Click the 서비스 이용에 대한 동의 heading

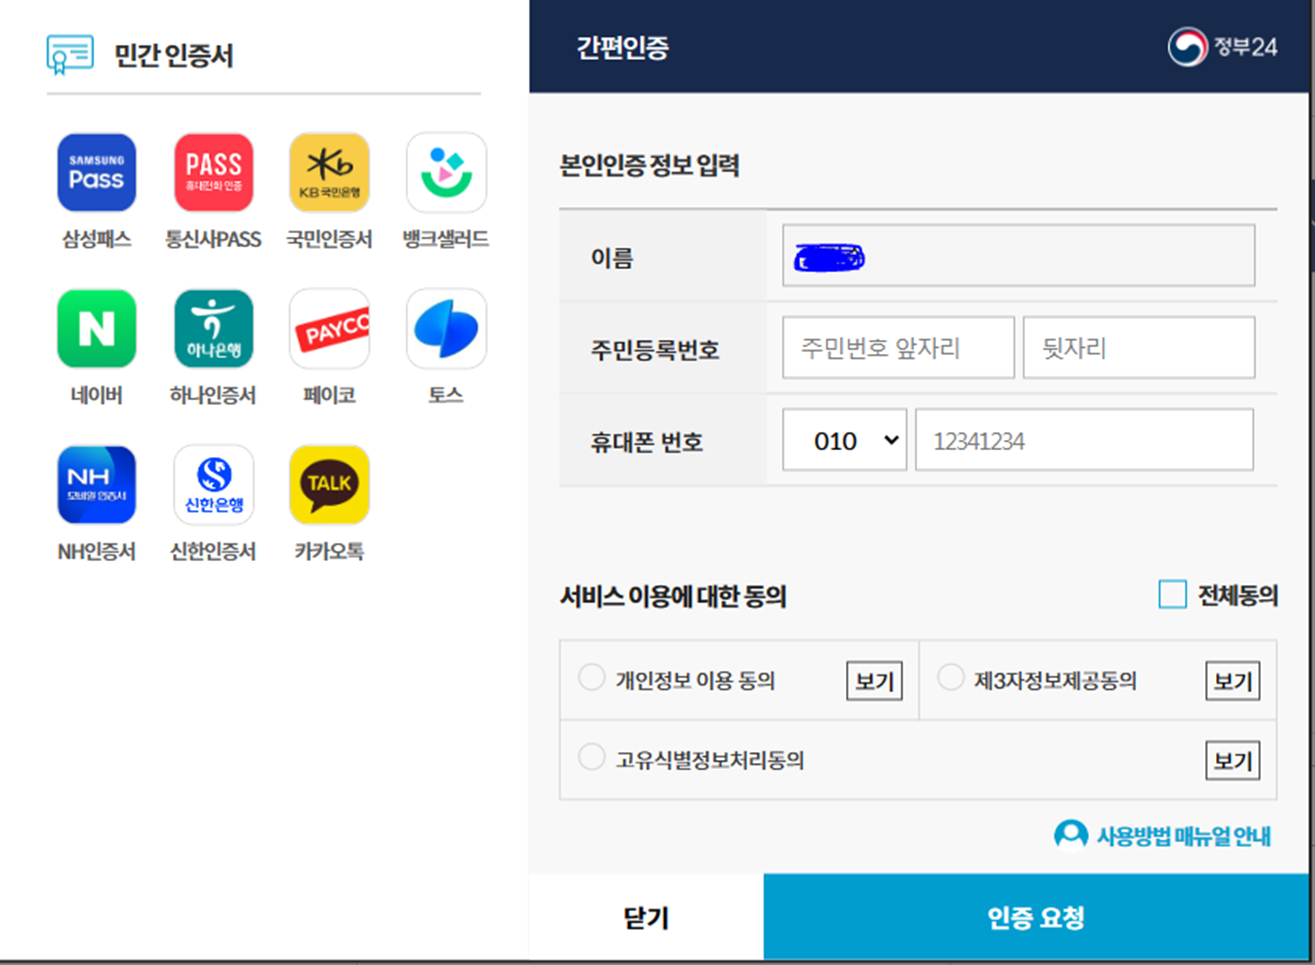[x=673, y=597]
